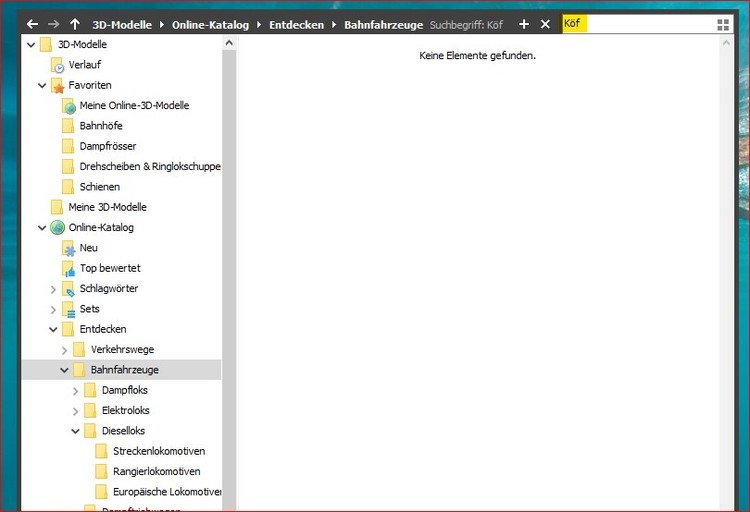Switch view using the grid tiles icon
This screenshot has height=512, width=750.
point(723,24)
